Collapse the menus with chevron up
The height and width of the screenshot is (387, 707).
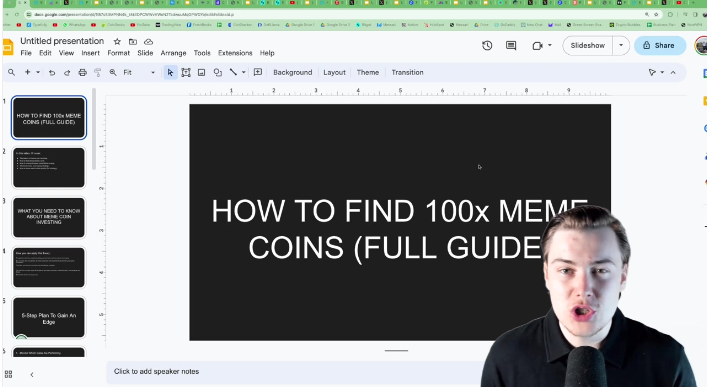pos(673,72)
